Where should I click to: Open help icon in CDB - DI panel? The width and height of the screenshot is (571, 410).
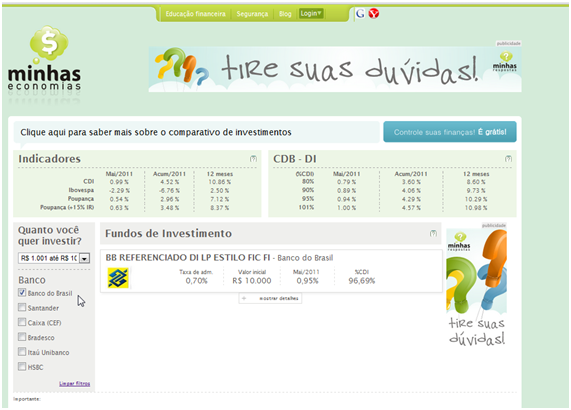tap(508, 159)
